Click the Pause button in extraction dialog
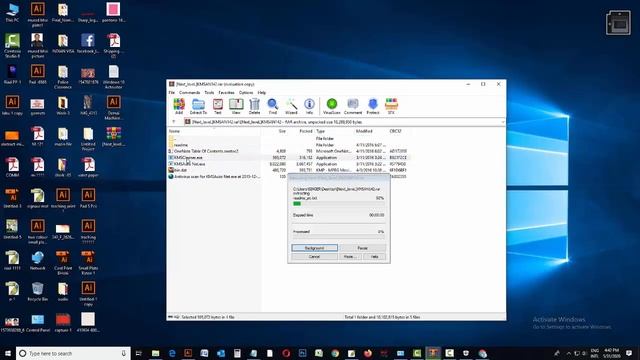Image resolution: width=640 pixels, height=360 pixels. (362, 248)
